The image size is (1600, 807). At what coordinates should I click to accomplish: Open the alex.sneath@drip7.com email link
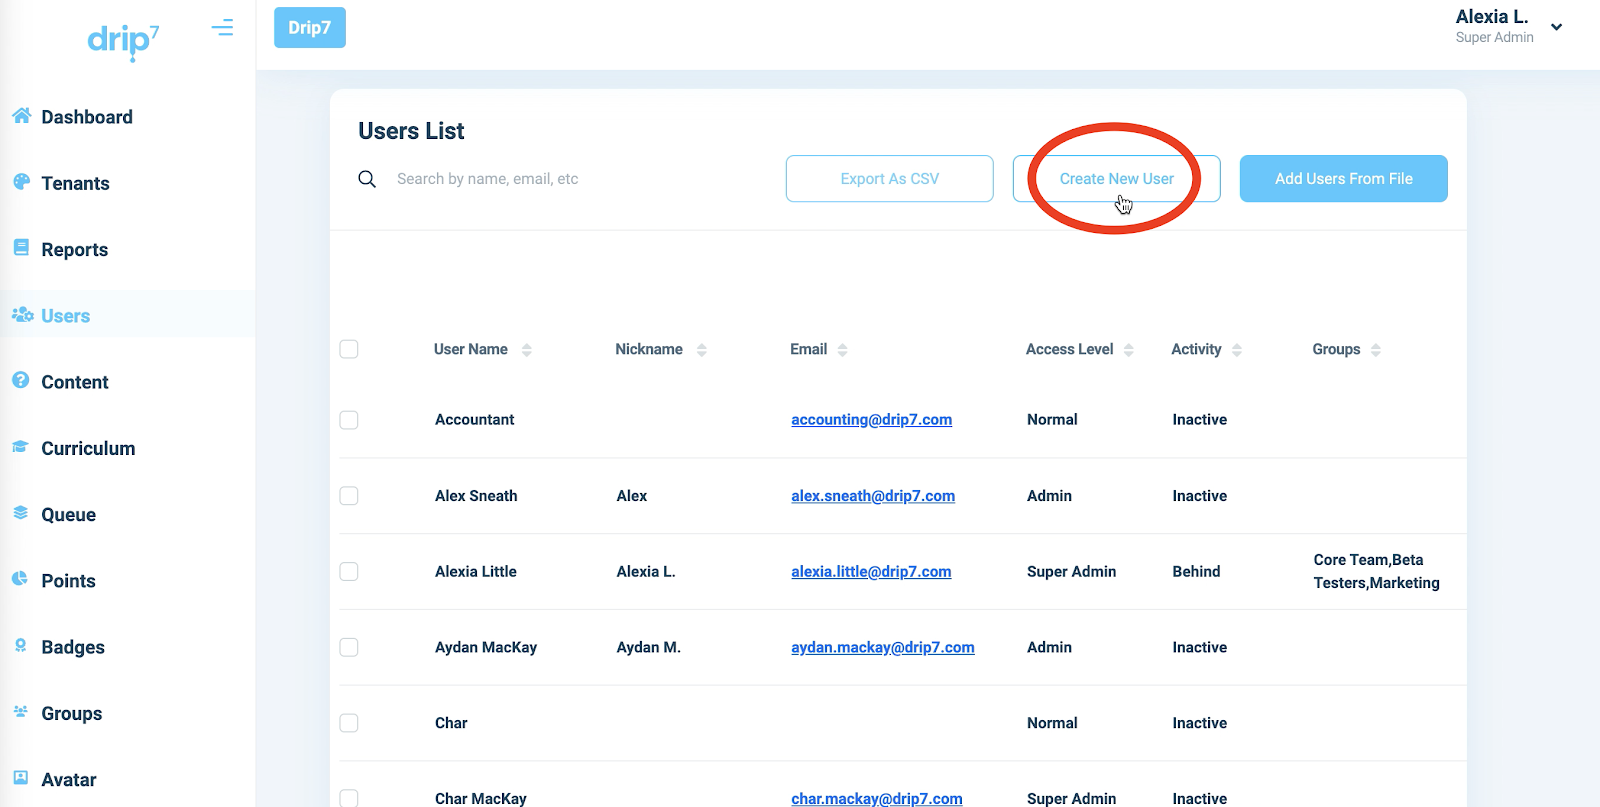click(x=873, y=496)
